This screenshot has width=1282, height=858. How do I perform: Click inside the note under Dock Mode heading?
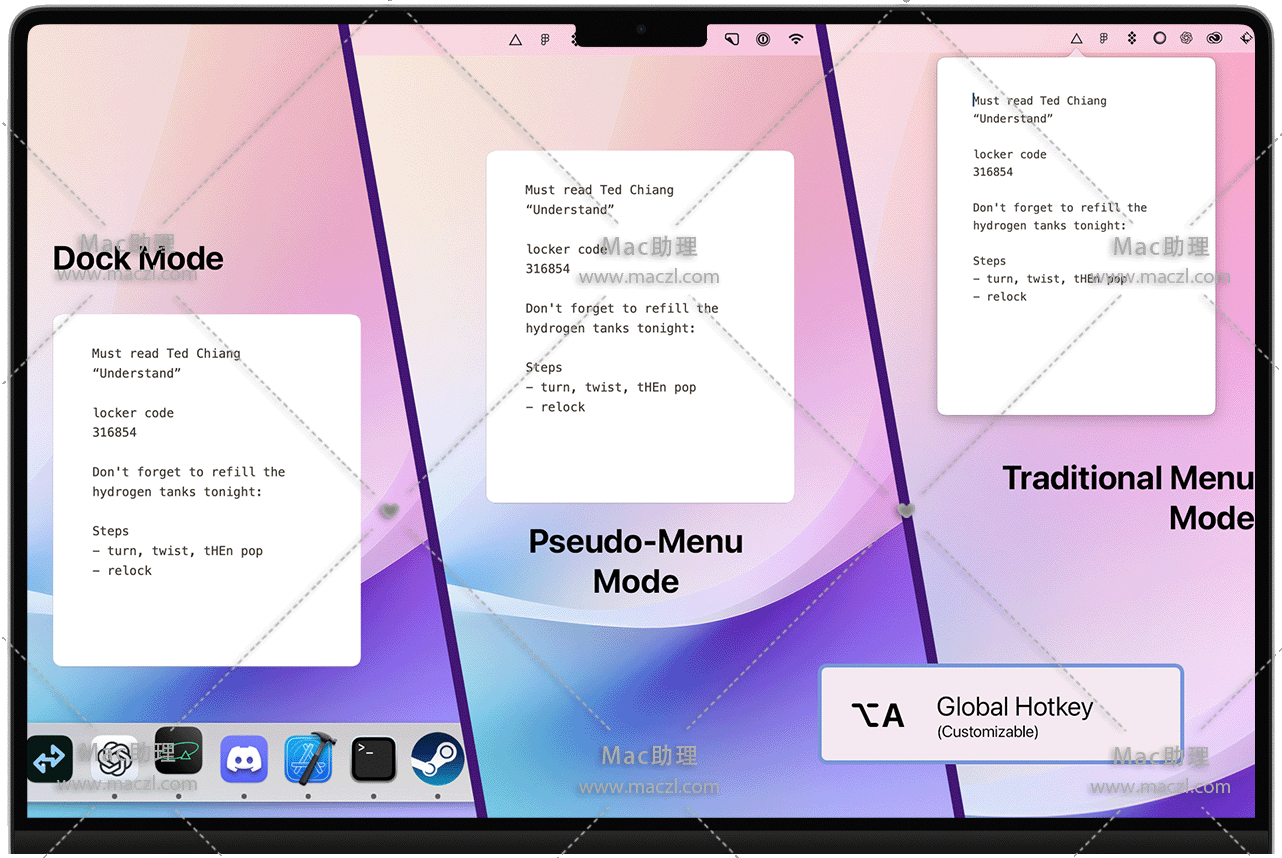pyautogui.click(x=206, y=490)
